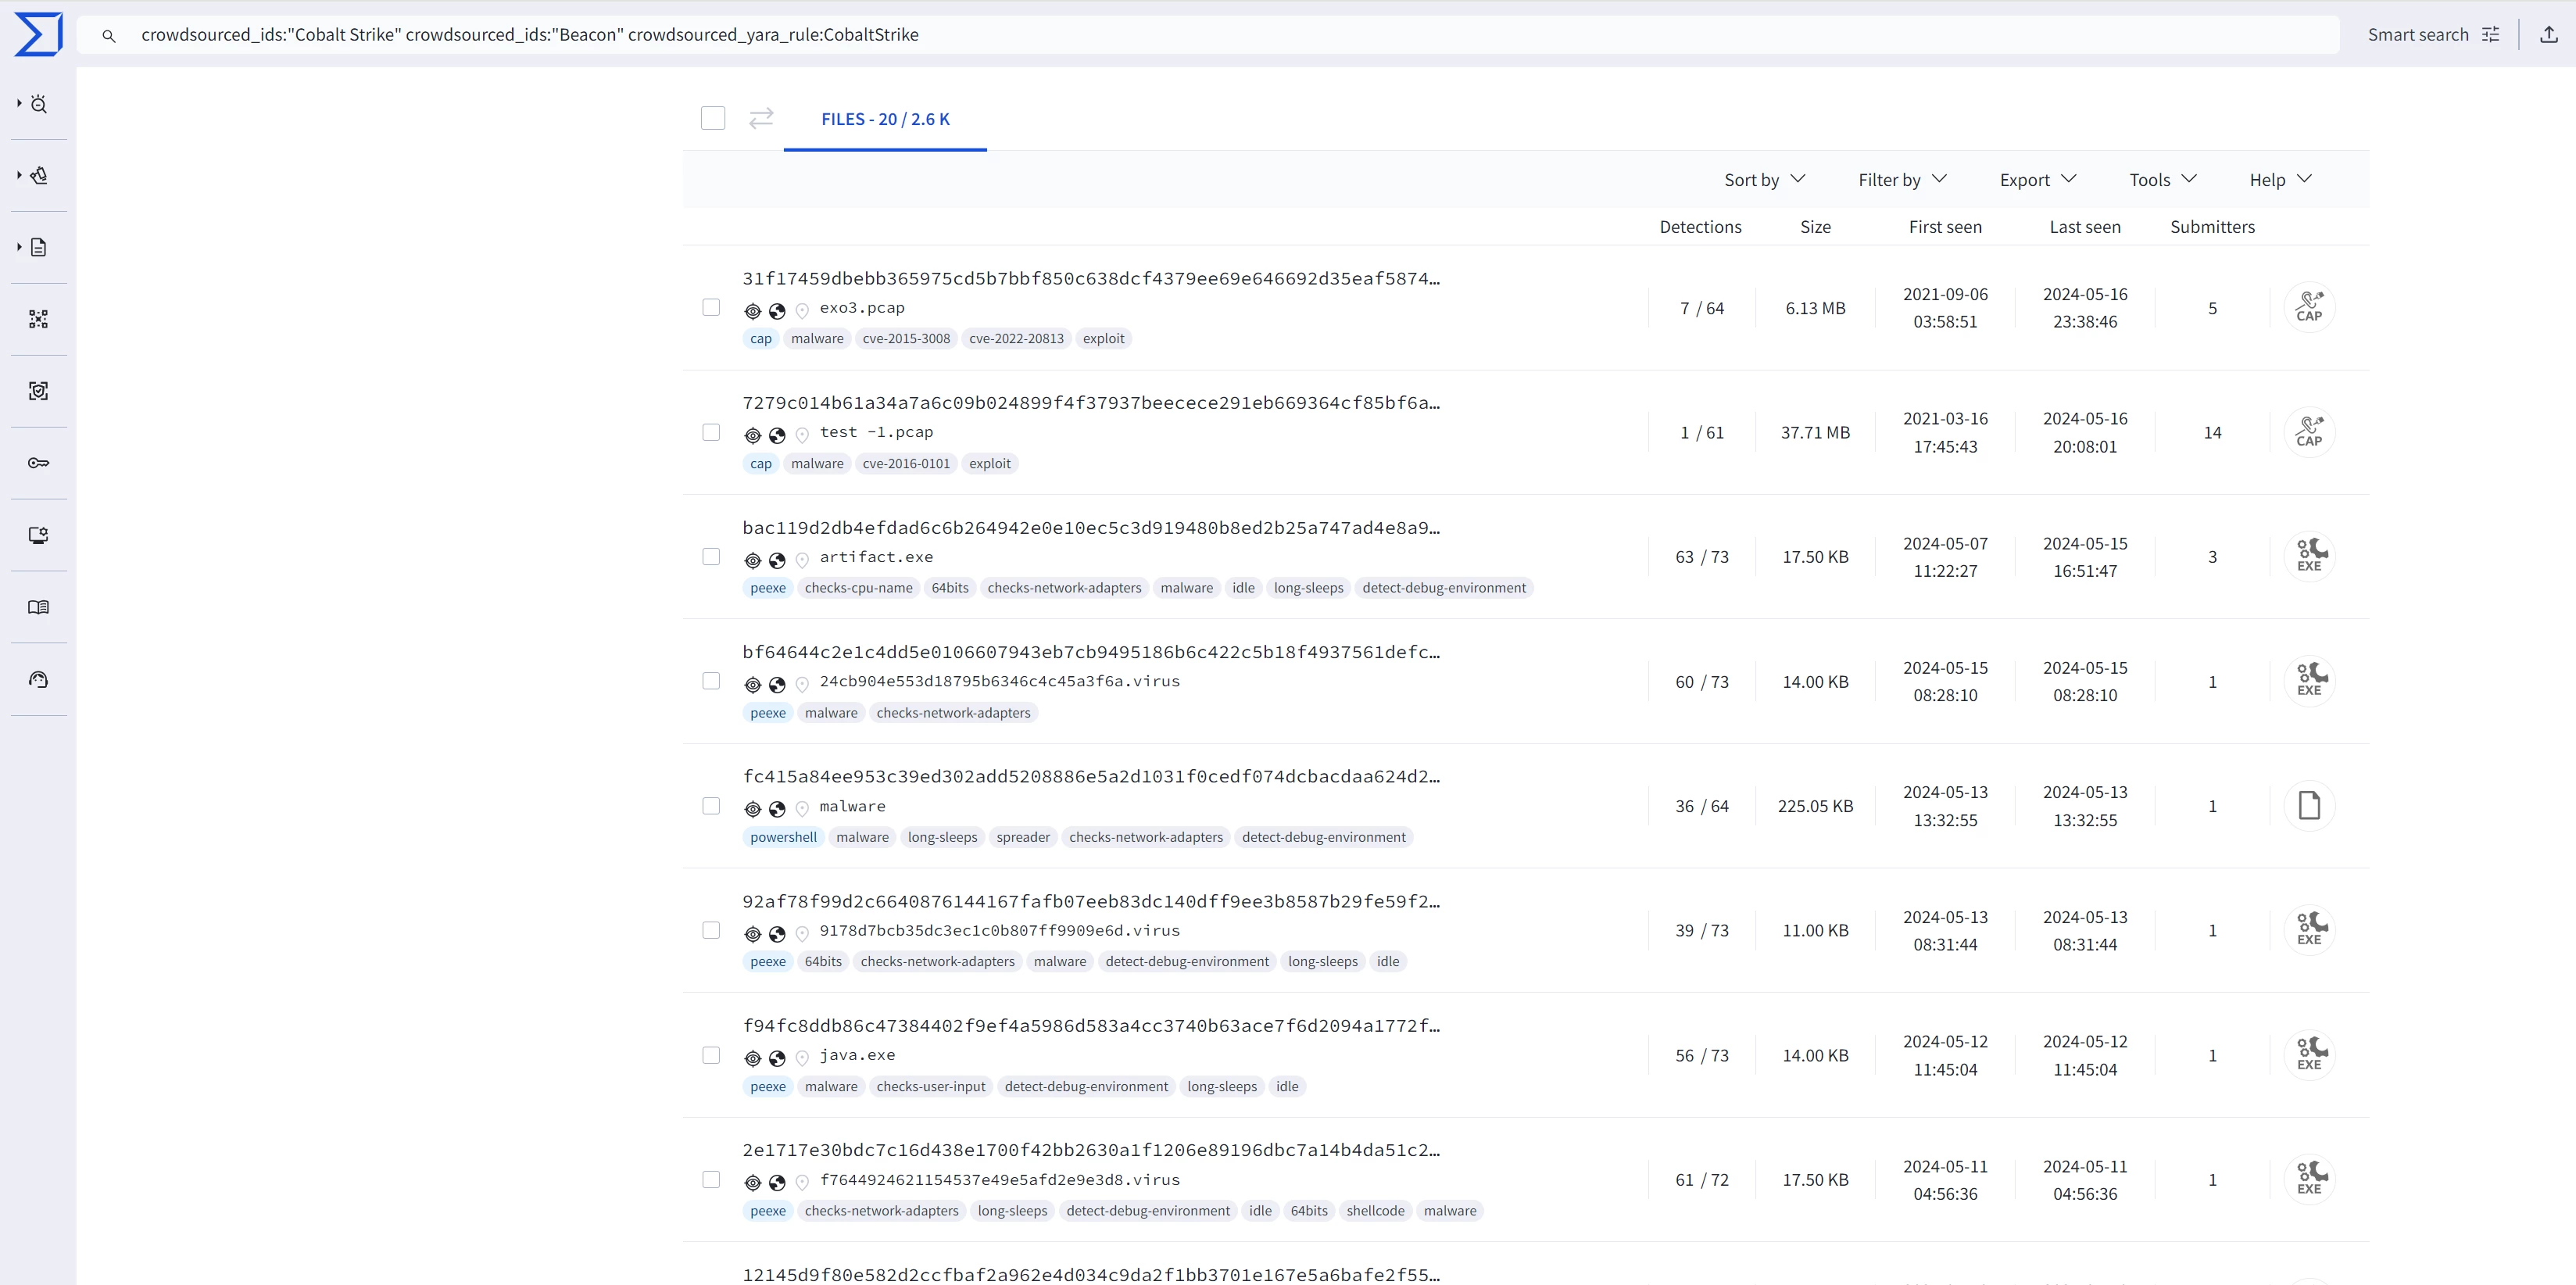
Task: Click the Submitters column header
Action: click(x=2212, y=227)
